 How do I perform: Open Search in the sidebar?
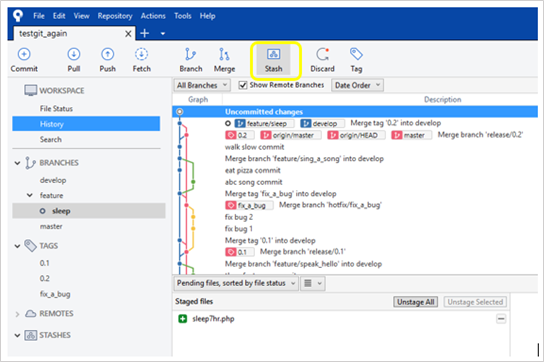coord(51,140)
